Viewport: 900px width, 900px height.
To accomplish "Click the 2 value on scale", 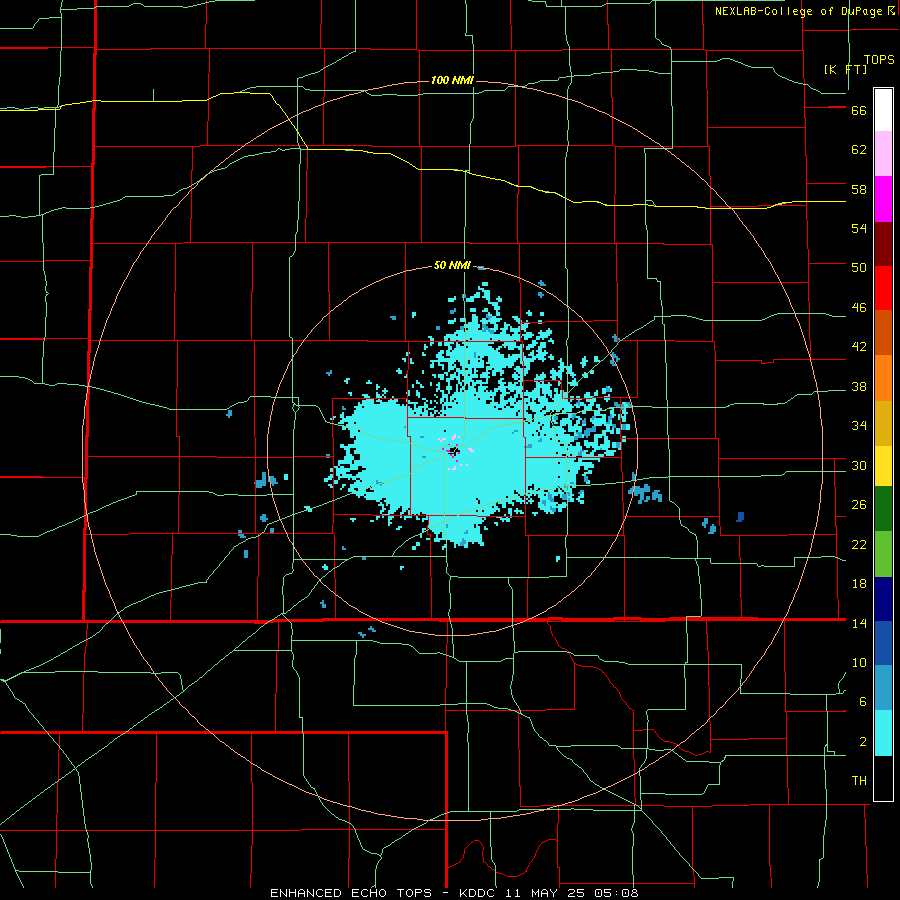I will (863, 742).
